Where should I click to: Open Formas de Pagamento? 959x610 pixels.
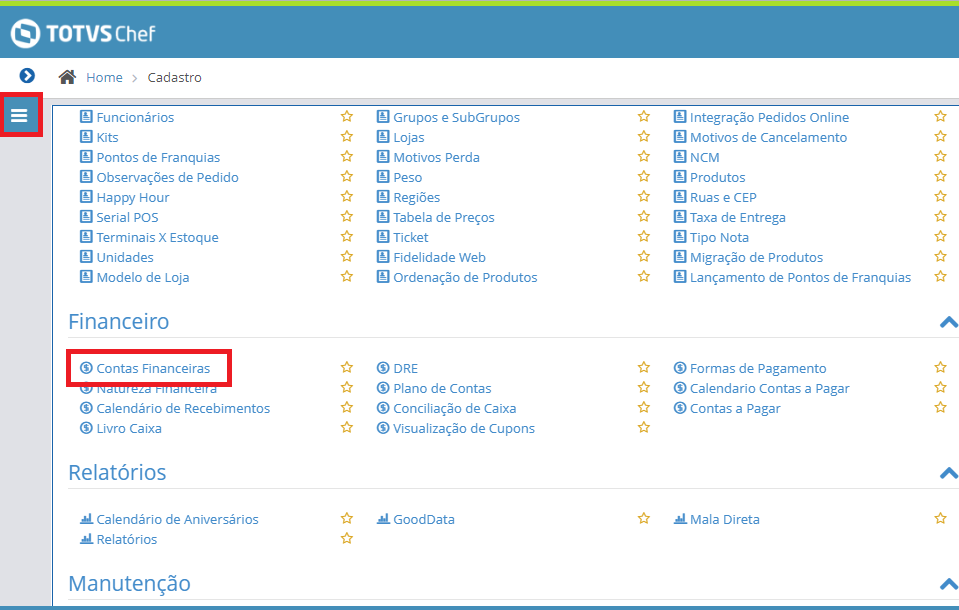[x=758, y=368]
